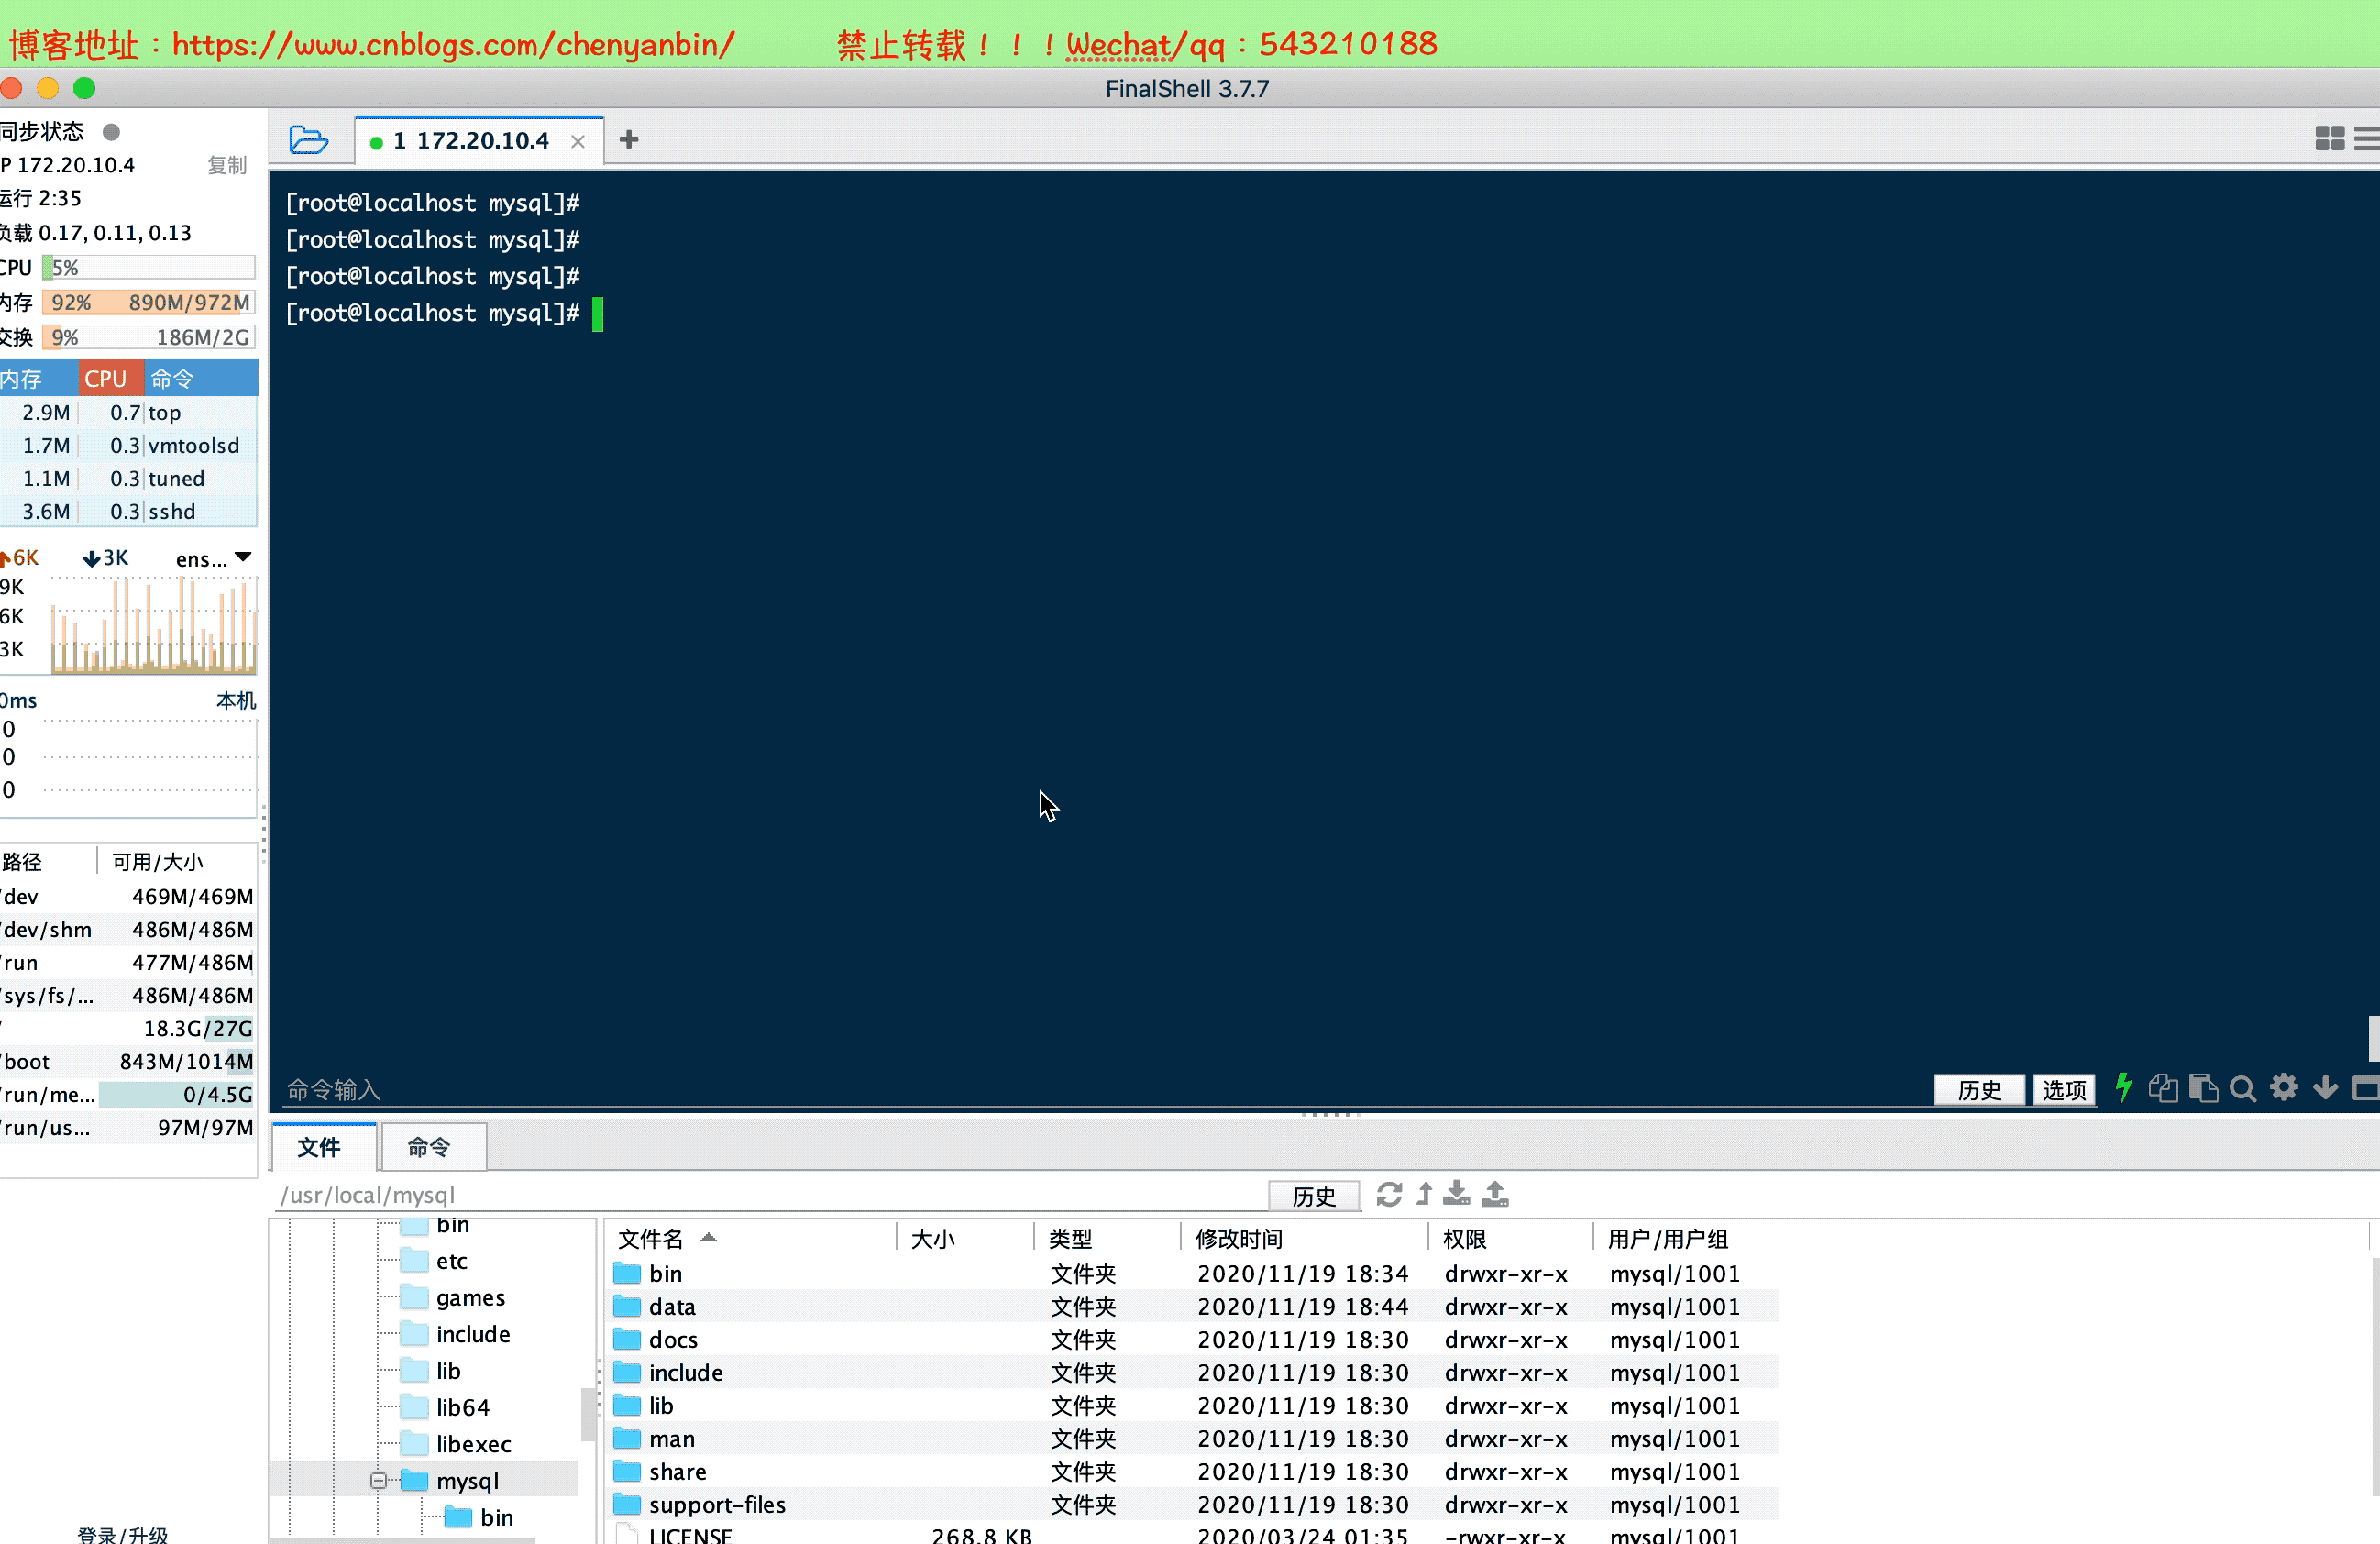Click the green lightning quick-command icon
The height and width of the screenshot is (1544, 2380).
click(2123, 1088)
